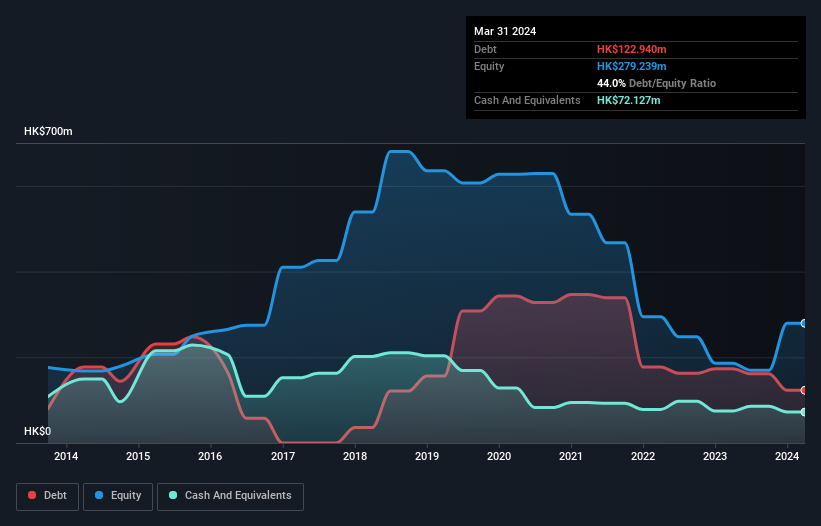Click the 2019 x-axis label
Image resolution: width=821 pixels, height=526 pixels.
click(x=427, y=456)
